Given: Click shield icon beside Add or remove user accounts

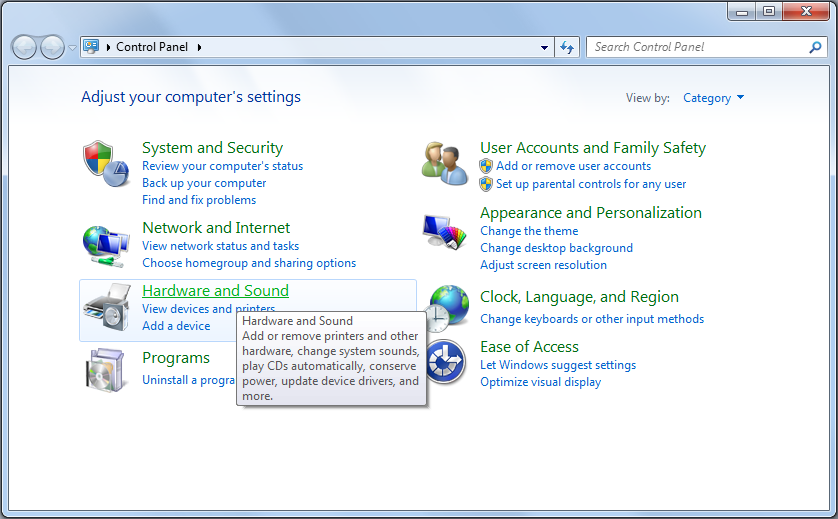Looking at the screenshot, I should pyautogui.click(x=486, y=166).
